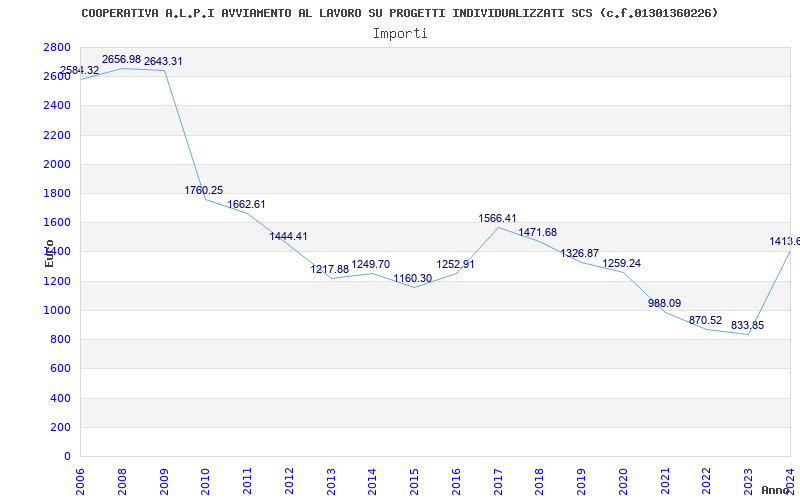This screenshot has width=800, height=500.
Task: Click the 2012 x-axis year label
Action: click(x=289, y=481)
